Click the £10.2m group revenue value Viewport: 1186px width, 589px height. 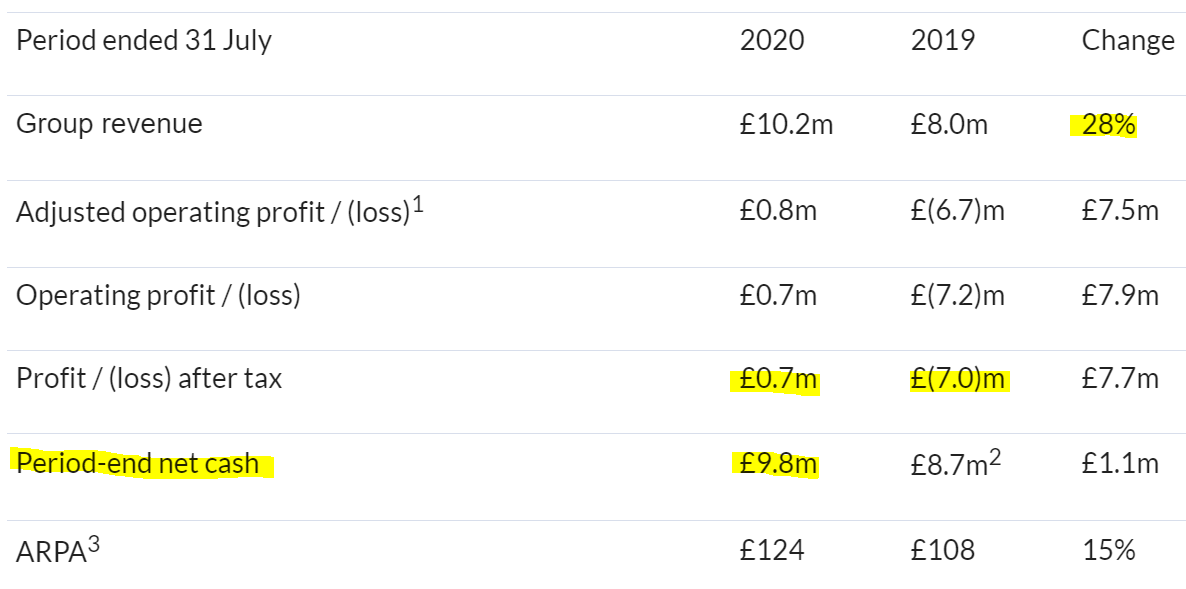786,125
